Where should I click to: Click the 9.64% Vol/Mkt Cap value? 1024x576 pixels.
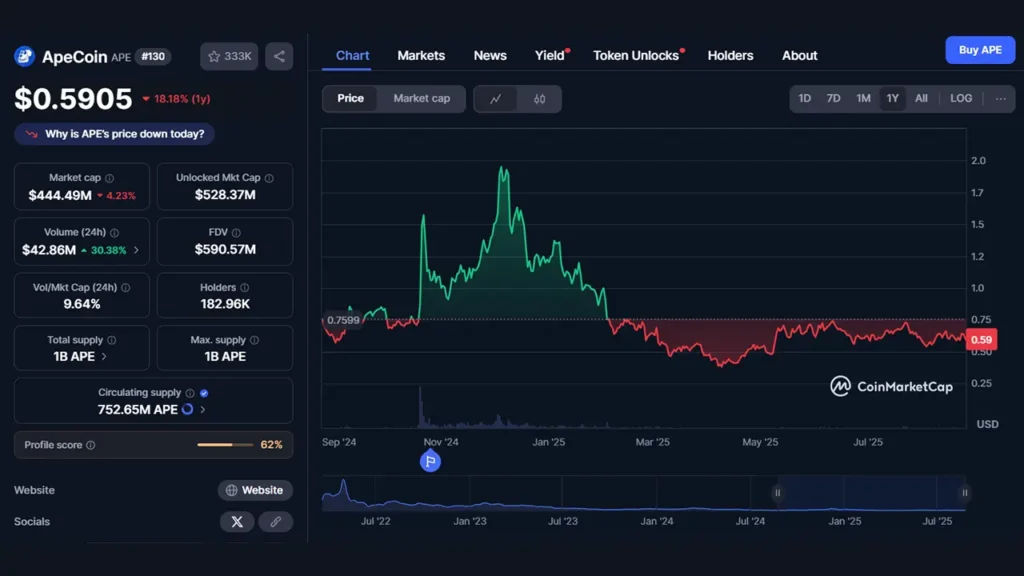[82, 304]
